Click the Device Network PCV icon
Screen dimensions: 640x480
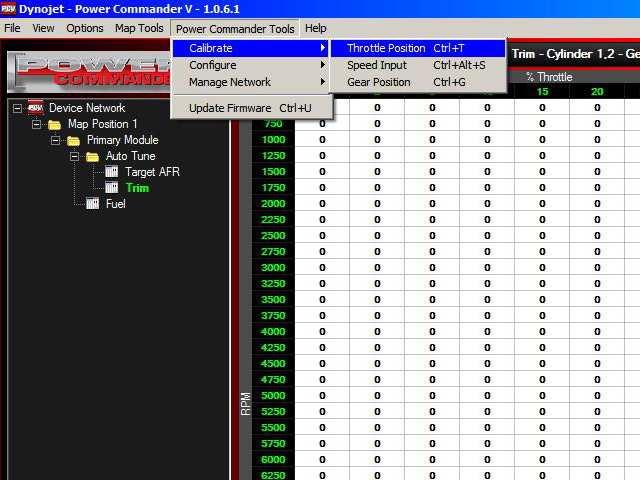[x=36, y=108]
